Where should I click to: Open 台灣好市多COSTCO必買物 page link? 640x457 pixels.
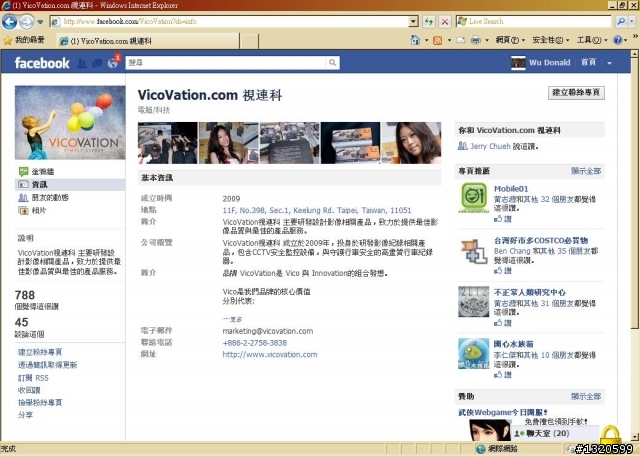[541, 240]
